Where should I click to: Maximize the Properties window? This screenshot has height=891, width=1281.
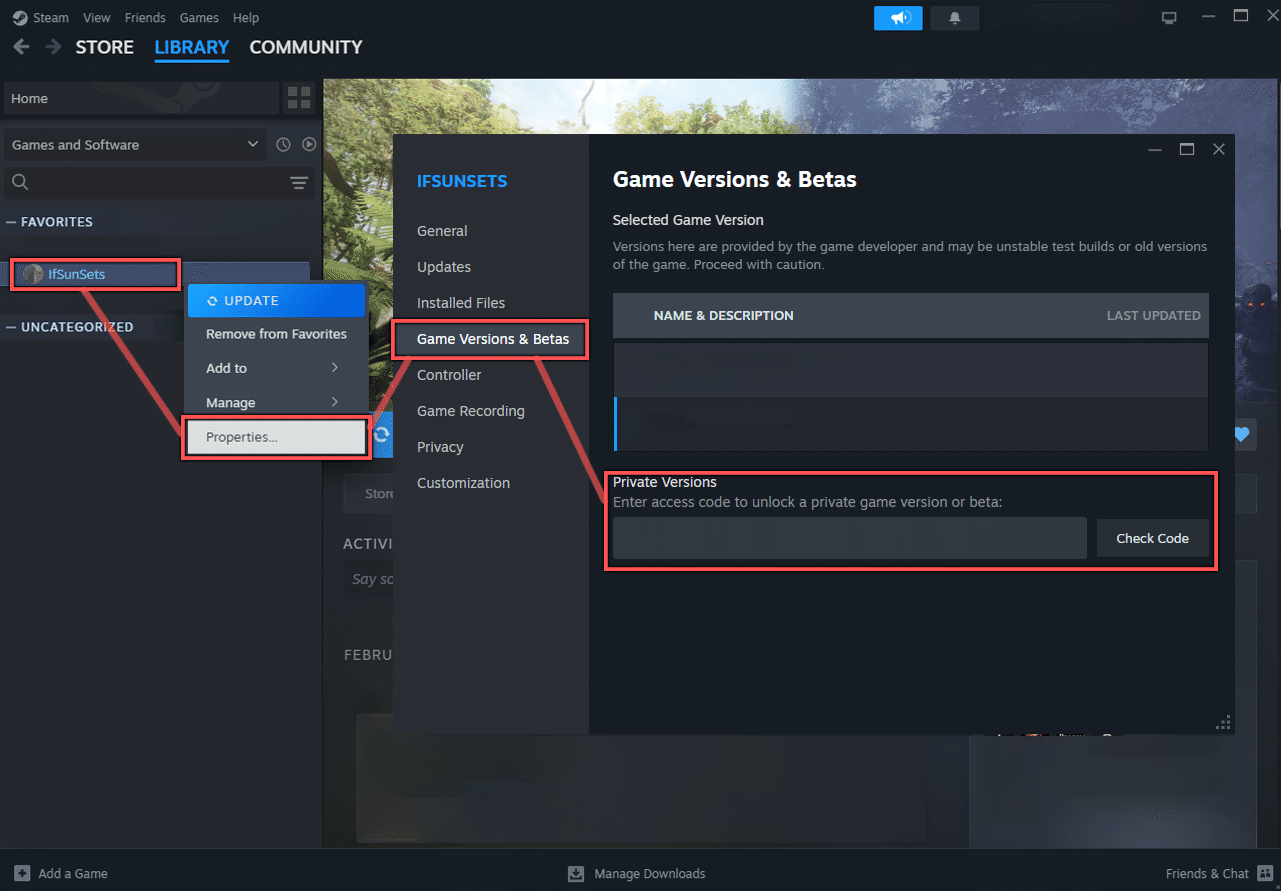1187,149
